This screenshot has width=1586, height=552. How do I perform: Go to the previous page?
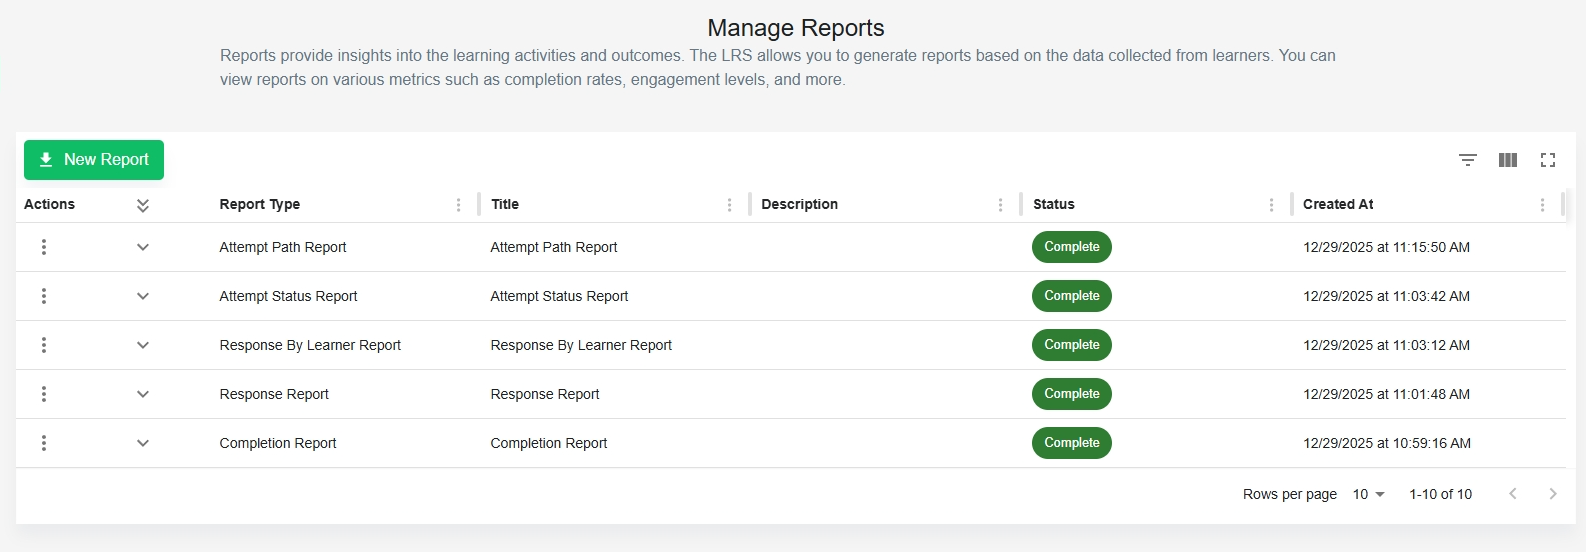click(x=1513, y=494)
